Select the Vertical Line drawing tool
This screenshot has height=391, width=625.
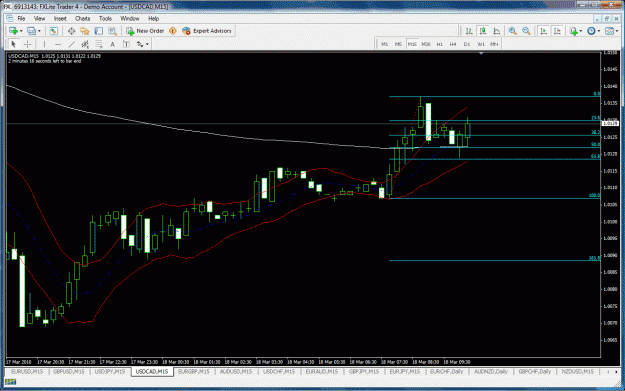[44, 44]
